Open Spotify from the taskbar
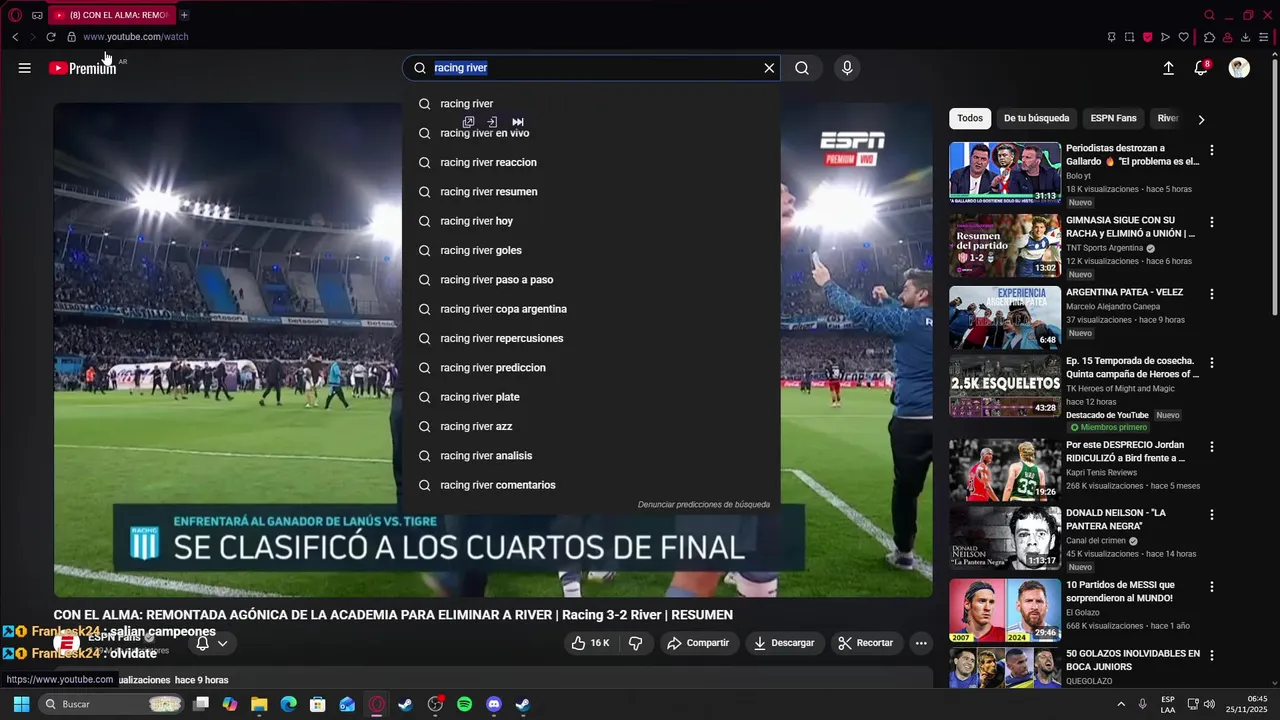 464,704
